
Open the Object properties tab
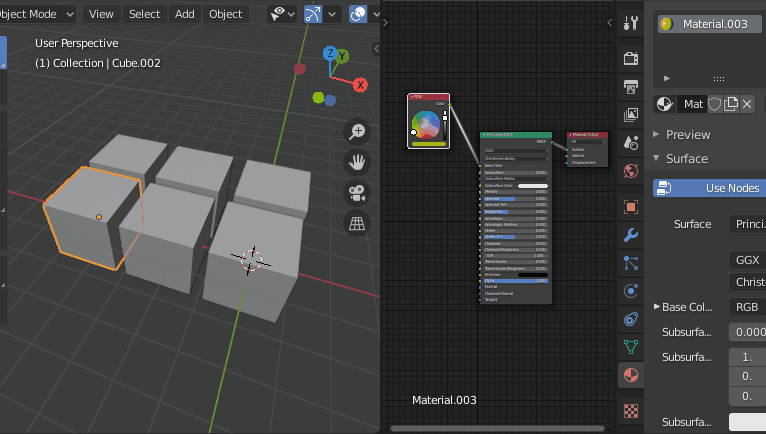(x=631, y=207)
